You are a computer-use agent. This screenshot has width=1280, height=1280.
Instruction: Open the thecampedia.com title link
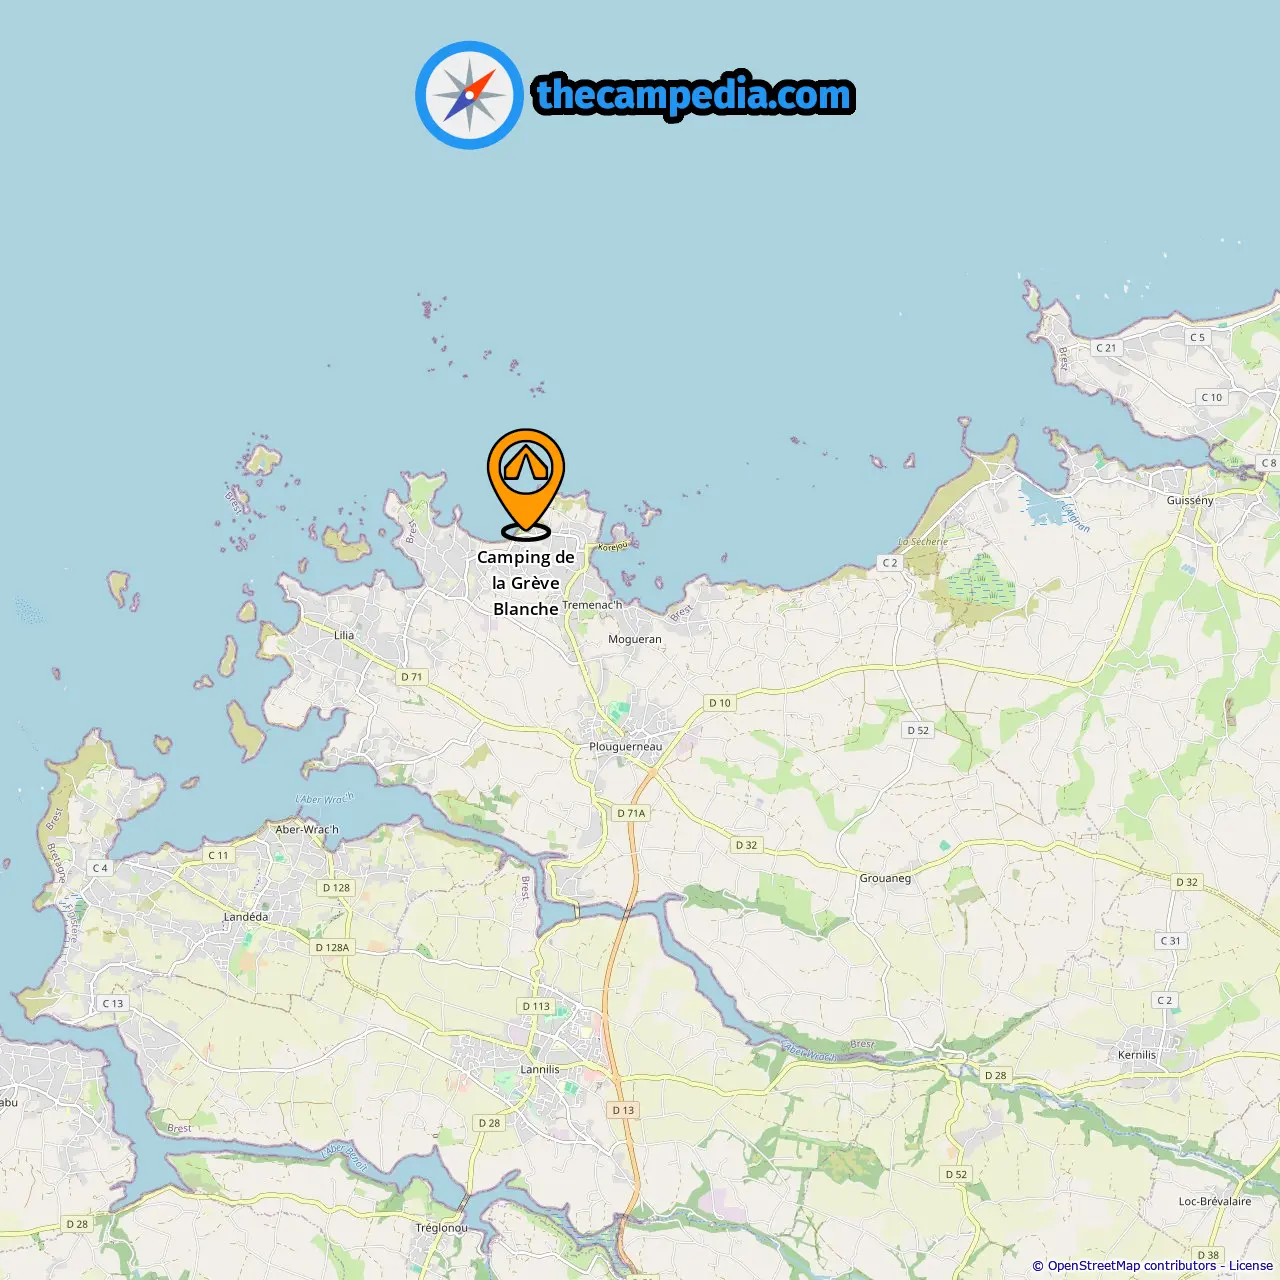(x=694, y=95)
